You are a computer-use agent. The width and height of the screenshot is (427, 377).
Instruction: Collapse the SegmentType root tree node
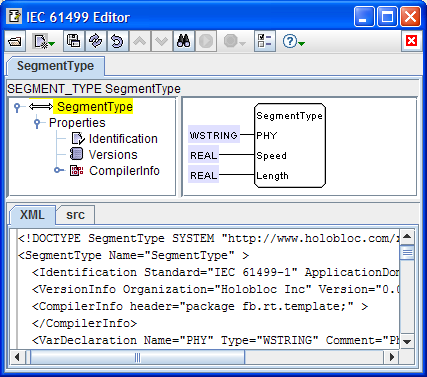17,107
